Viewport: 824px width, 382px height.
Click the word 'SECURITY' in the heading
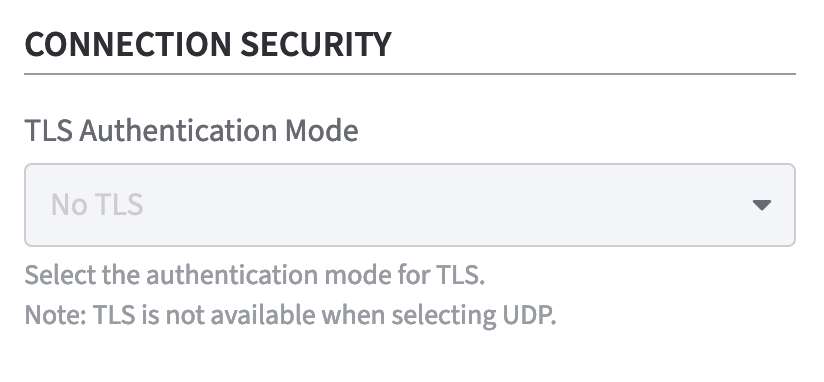pos(316,44)
